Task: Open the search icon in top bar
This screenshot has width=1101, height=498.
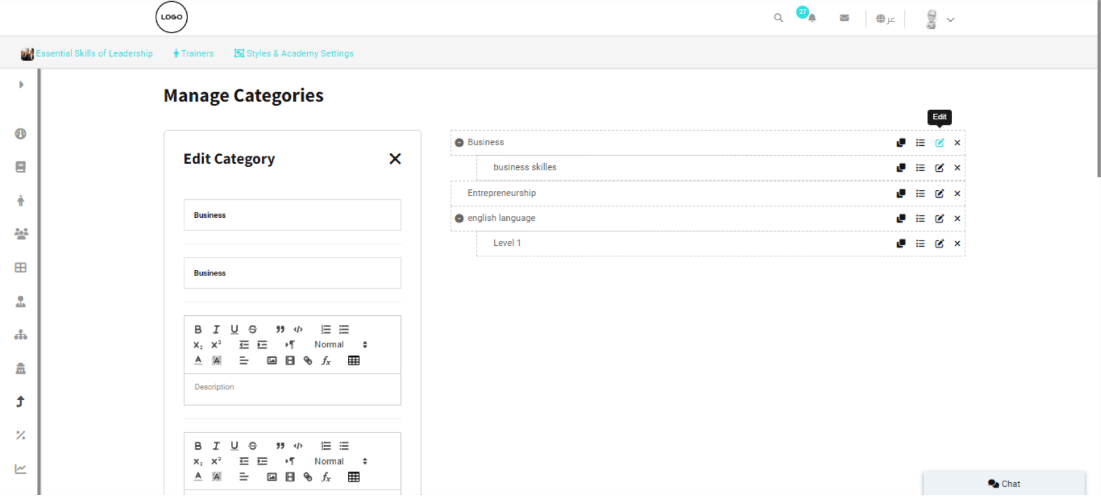Action: click(778, 18)
